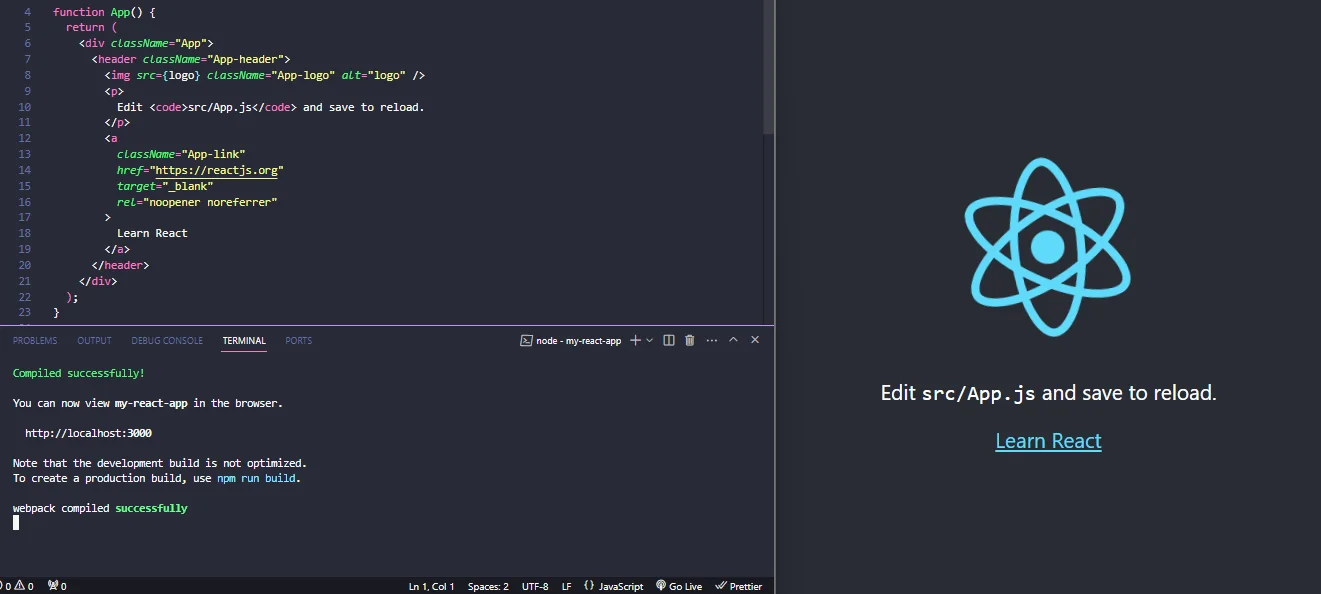Open the launch profile dropdown arrow beside plus

click(x=650, y=340)
